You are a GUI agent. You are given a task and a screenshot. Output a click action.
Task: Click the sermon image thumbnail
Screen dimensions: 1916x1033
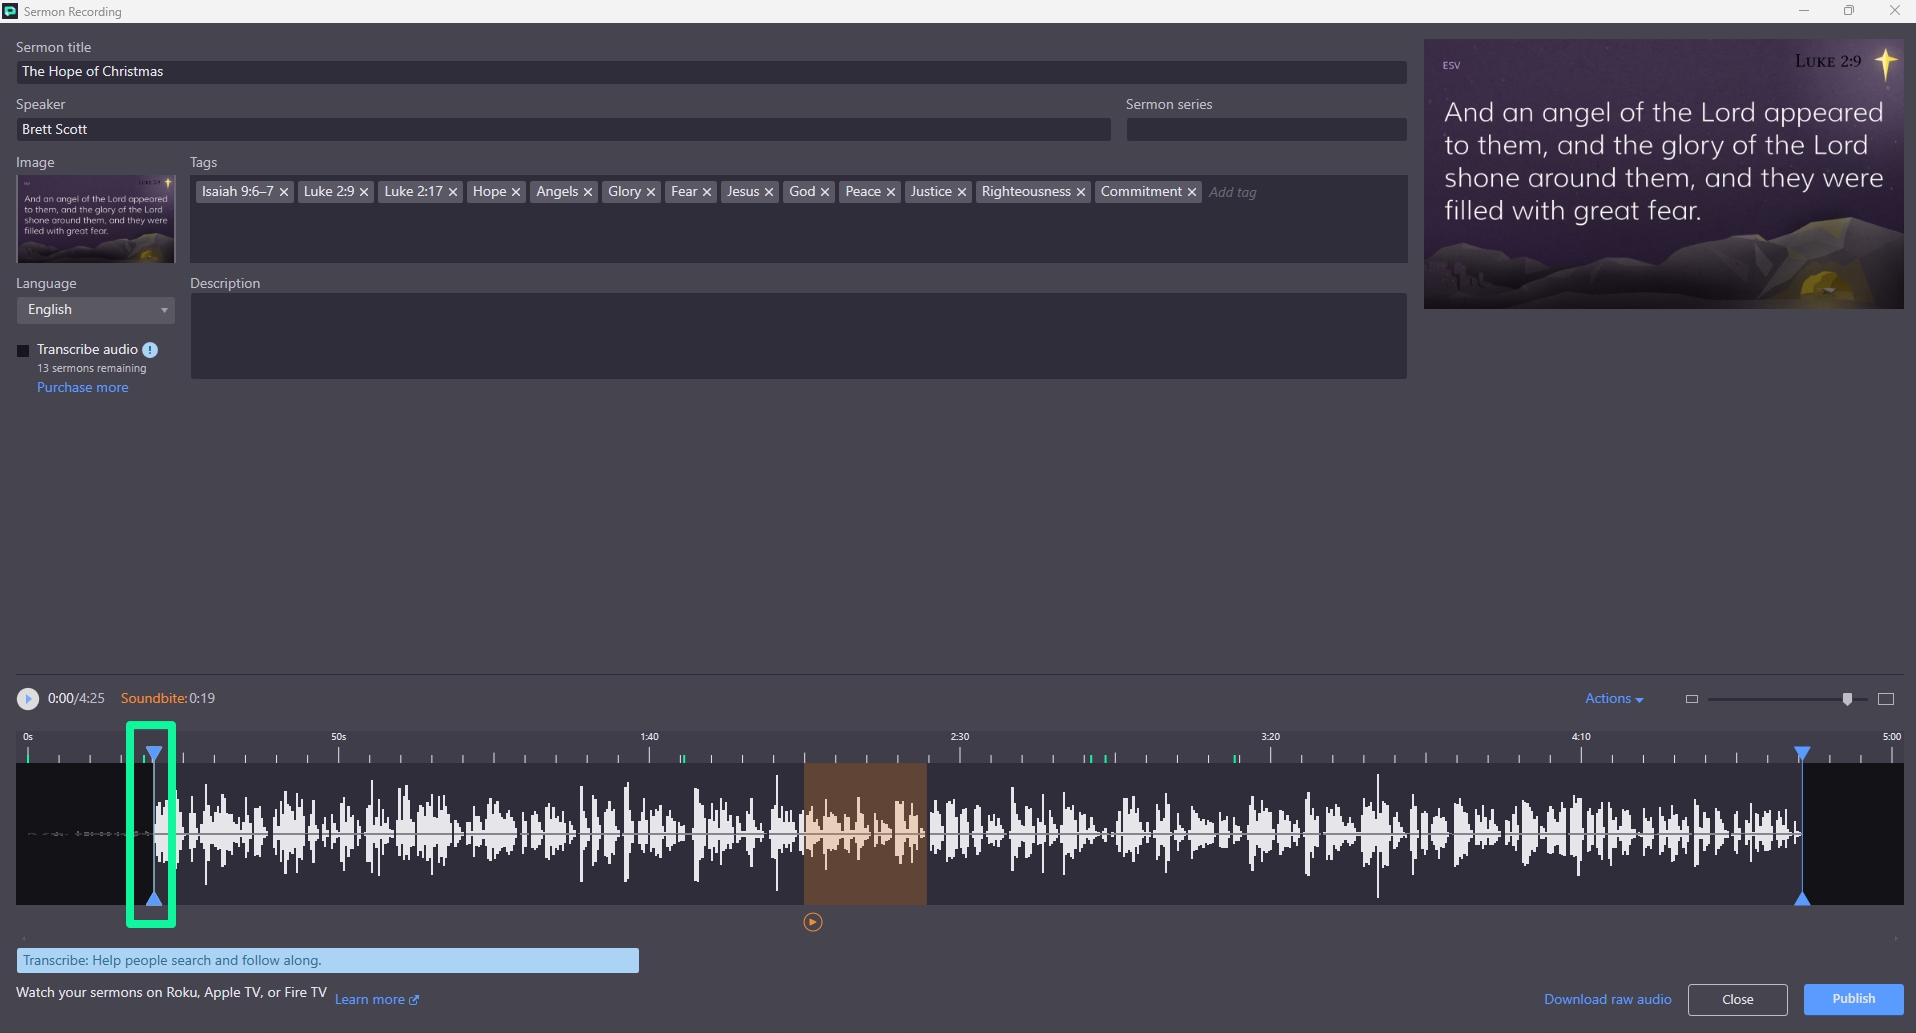95,219
